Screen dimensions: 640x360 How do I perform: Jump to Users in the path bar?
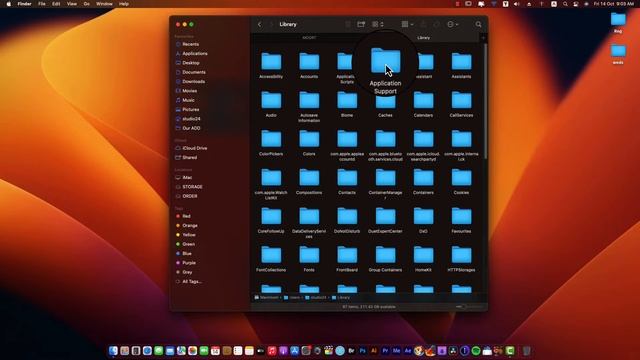coord(291,298)
